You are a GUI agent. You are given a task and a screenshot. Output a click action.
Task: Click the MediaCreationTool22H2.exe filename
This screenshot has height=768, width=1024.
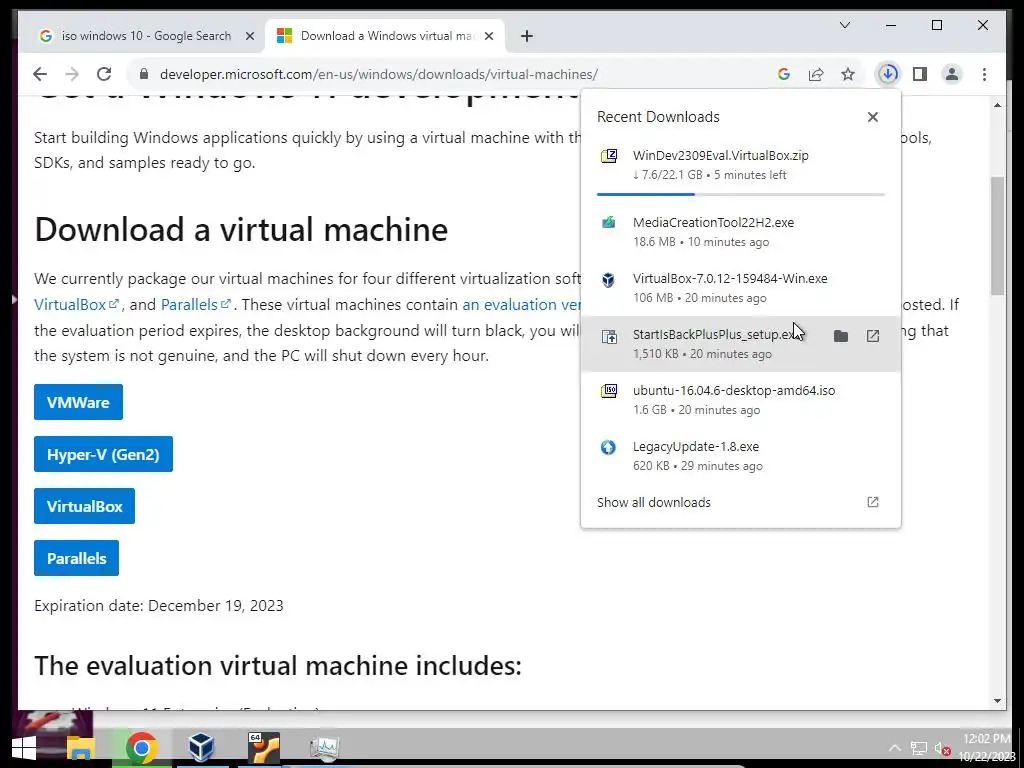(713, 222)
